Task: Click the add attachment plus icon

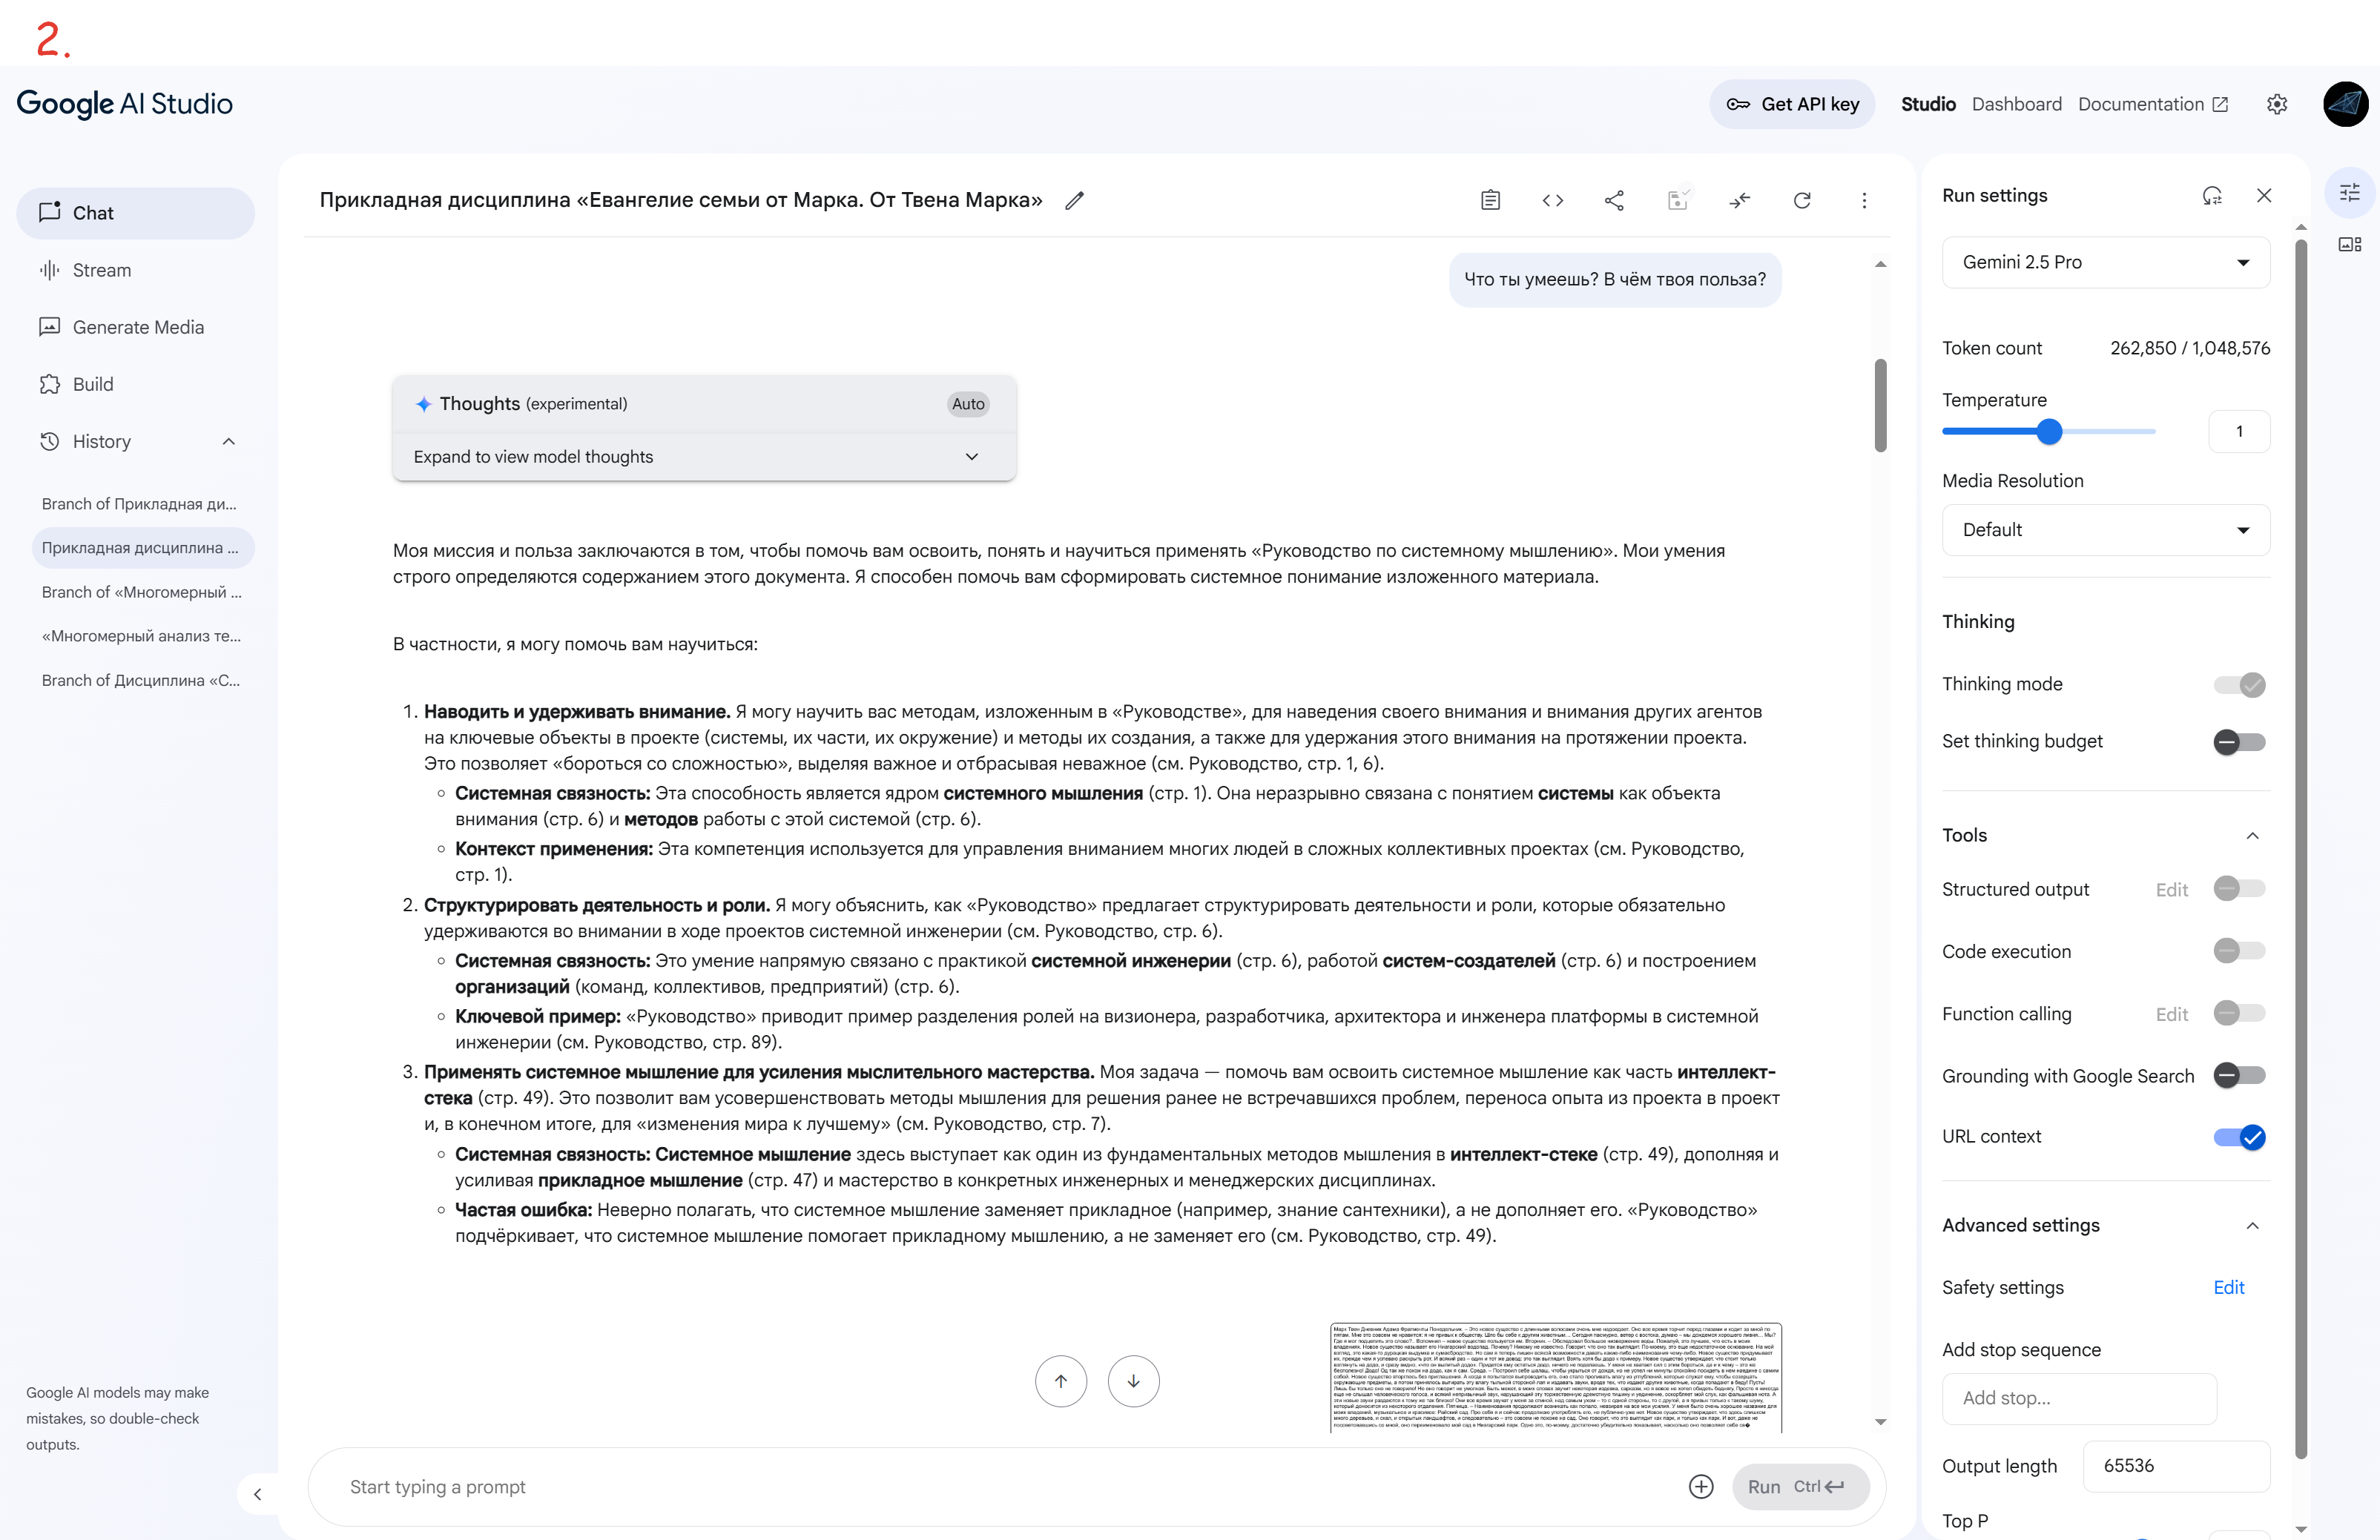Action: (x=1701, y=1487)
